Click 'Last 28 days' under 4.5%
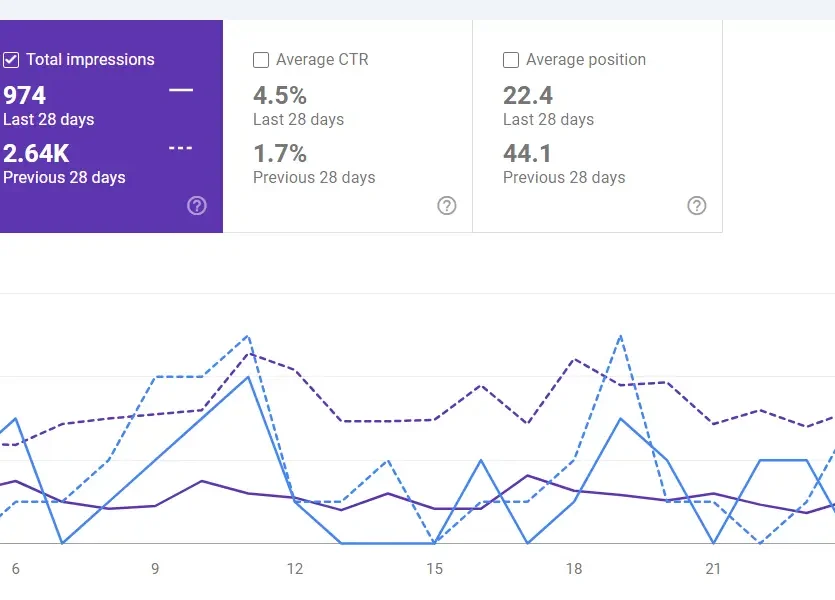 (298, 120)
